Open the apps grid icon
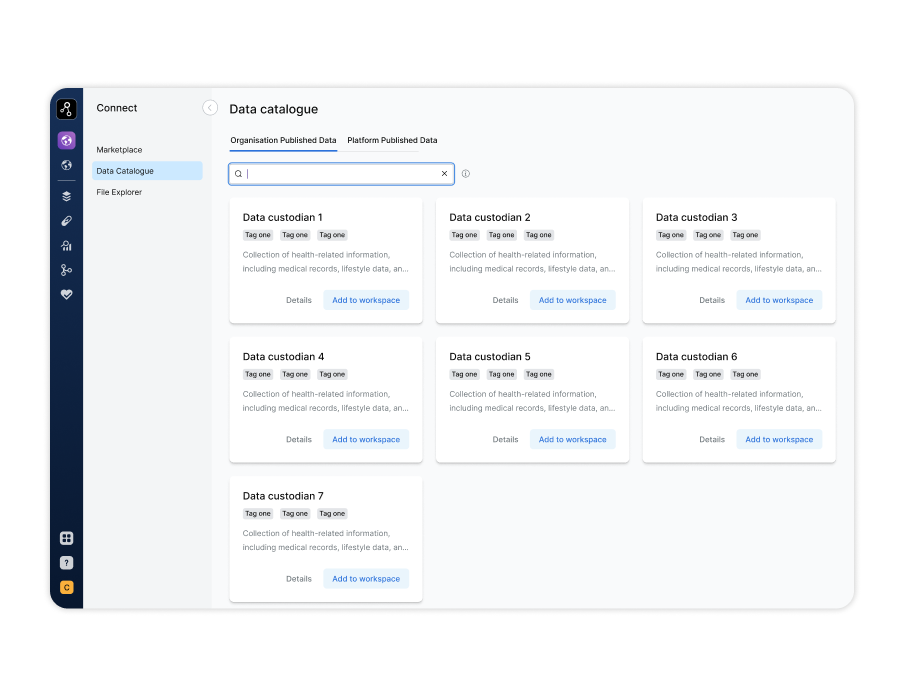 tap(66, 538)
